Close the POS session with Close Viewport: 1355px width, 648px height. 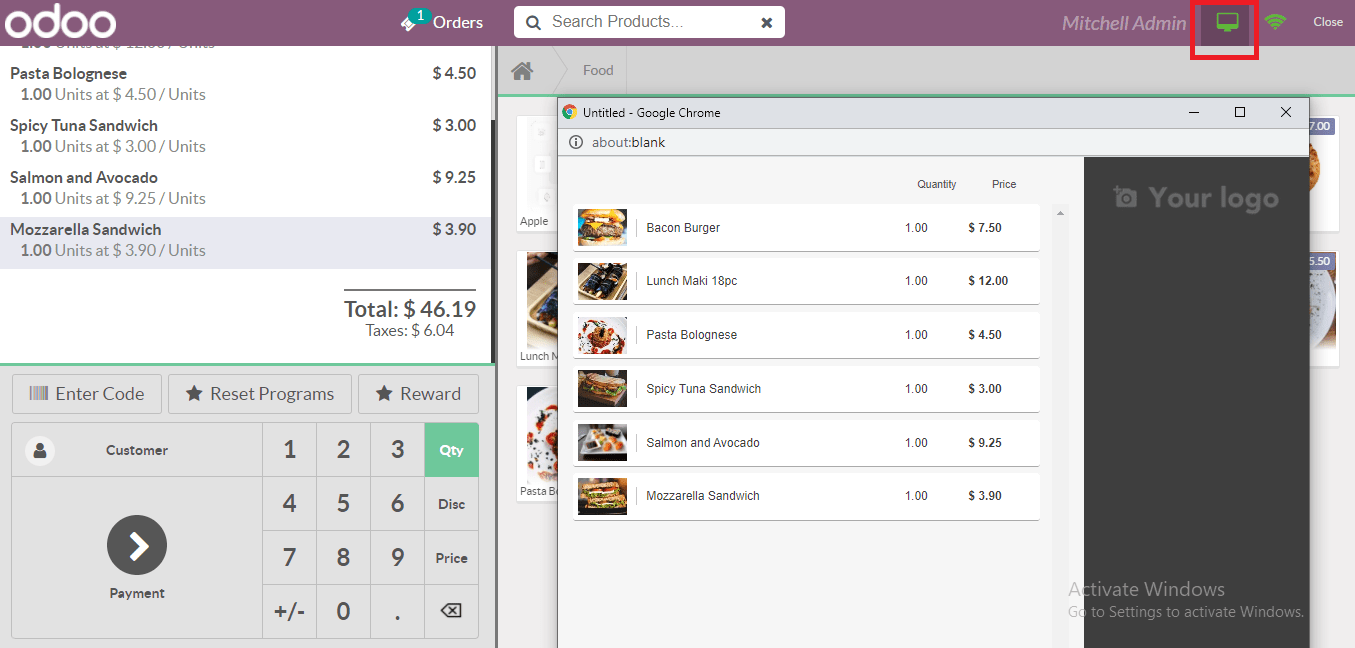pos(1328,22)
